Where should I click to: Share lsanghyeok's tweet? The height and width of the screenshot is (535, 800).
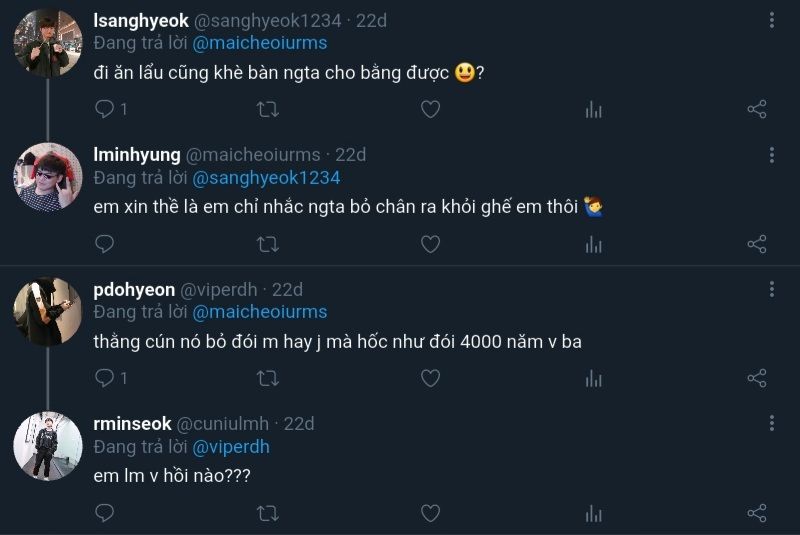click(x=757, y=109)
